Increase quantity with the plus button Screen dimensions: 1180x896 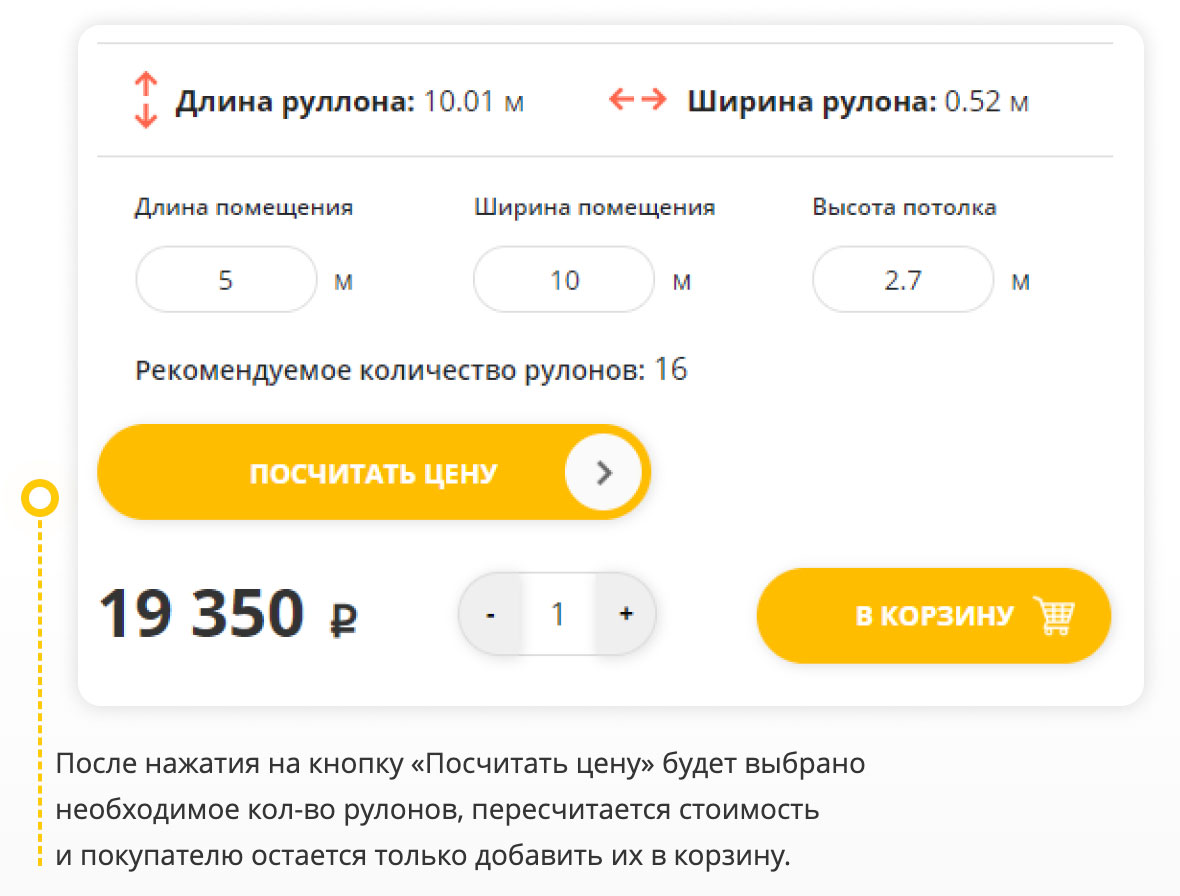coord(626,614)
